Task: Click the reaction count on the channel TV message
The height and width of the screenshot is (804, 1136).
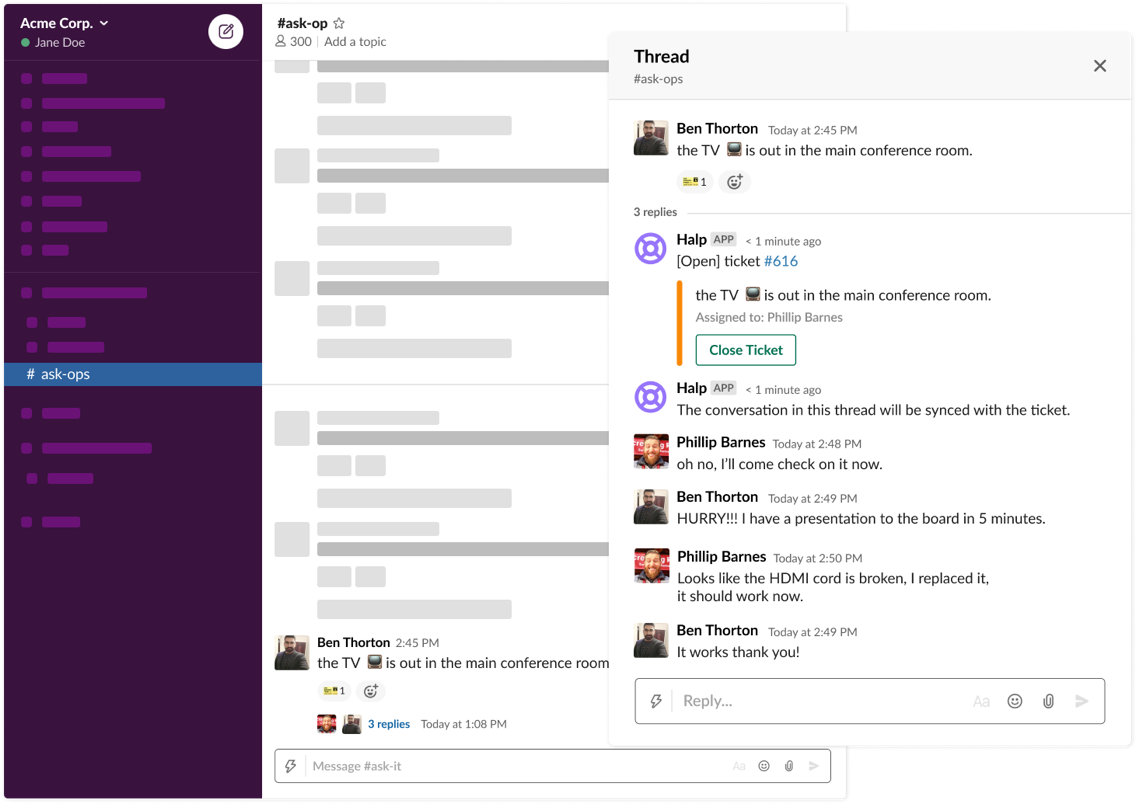Action: (x=334, y=691)
